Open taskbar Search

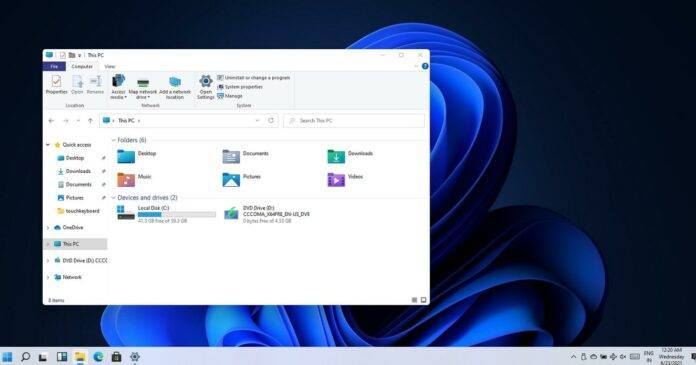(25, 357)
